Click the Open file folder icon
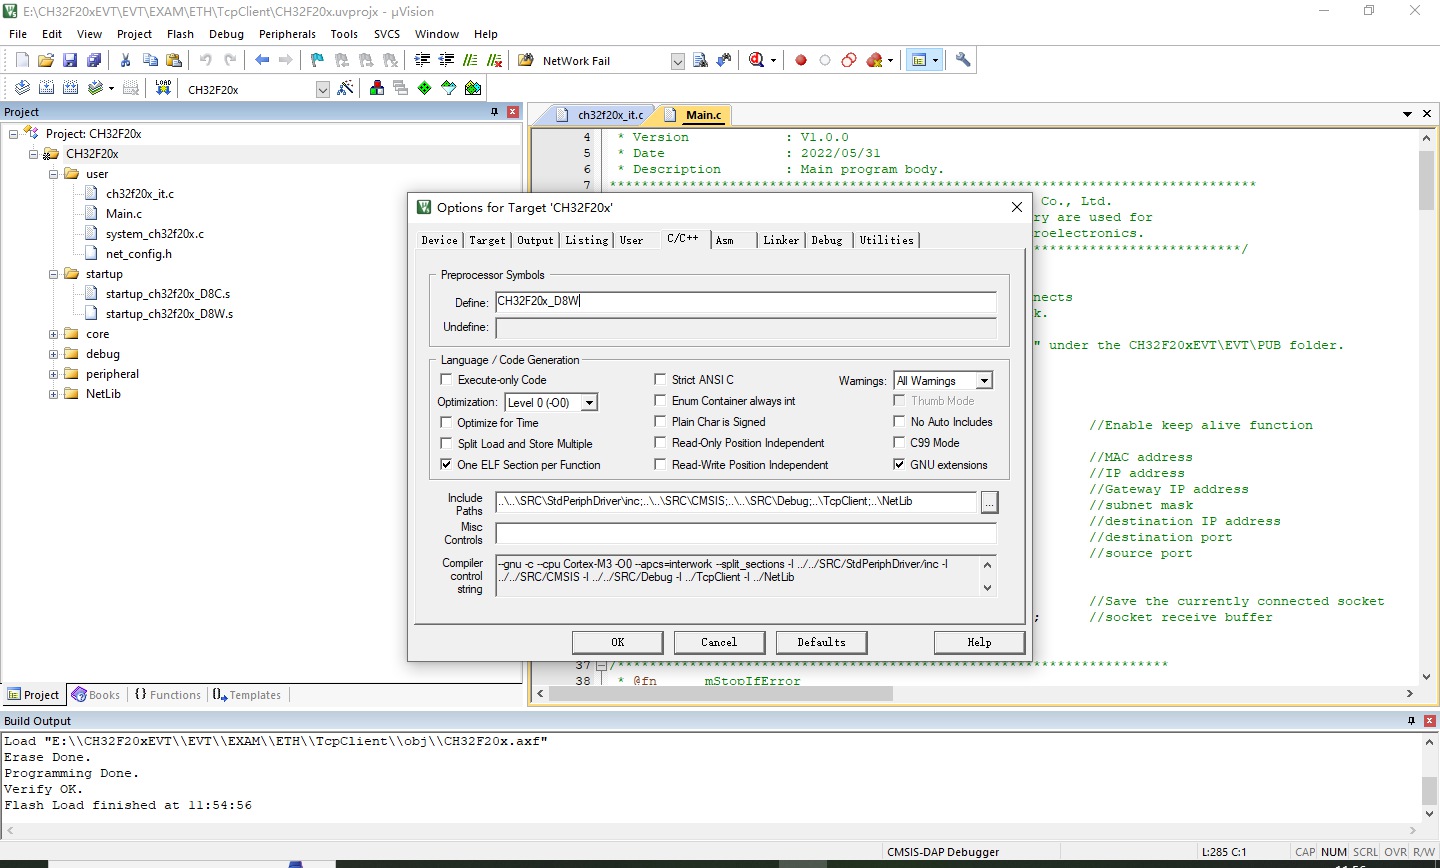 46,60
